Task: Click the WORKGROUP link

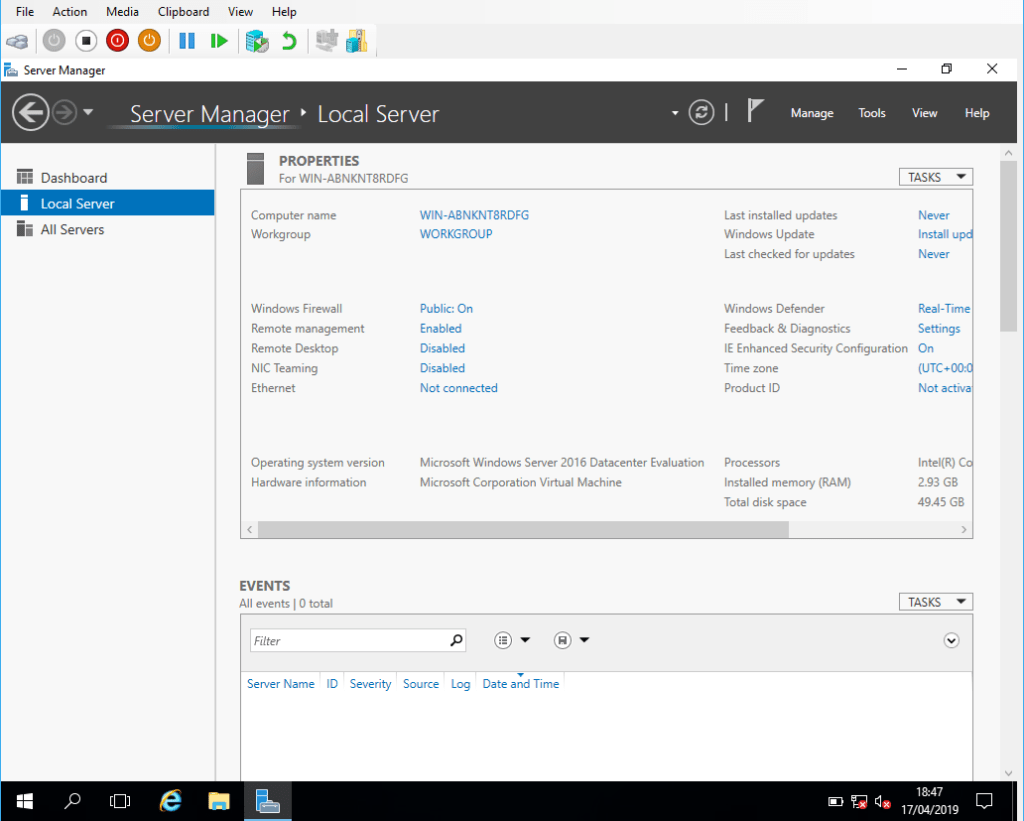Action: (x=456, y=234)
